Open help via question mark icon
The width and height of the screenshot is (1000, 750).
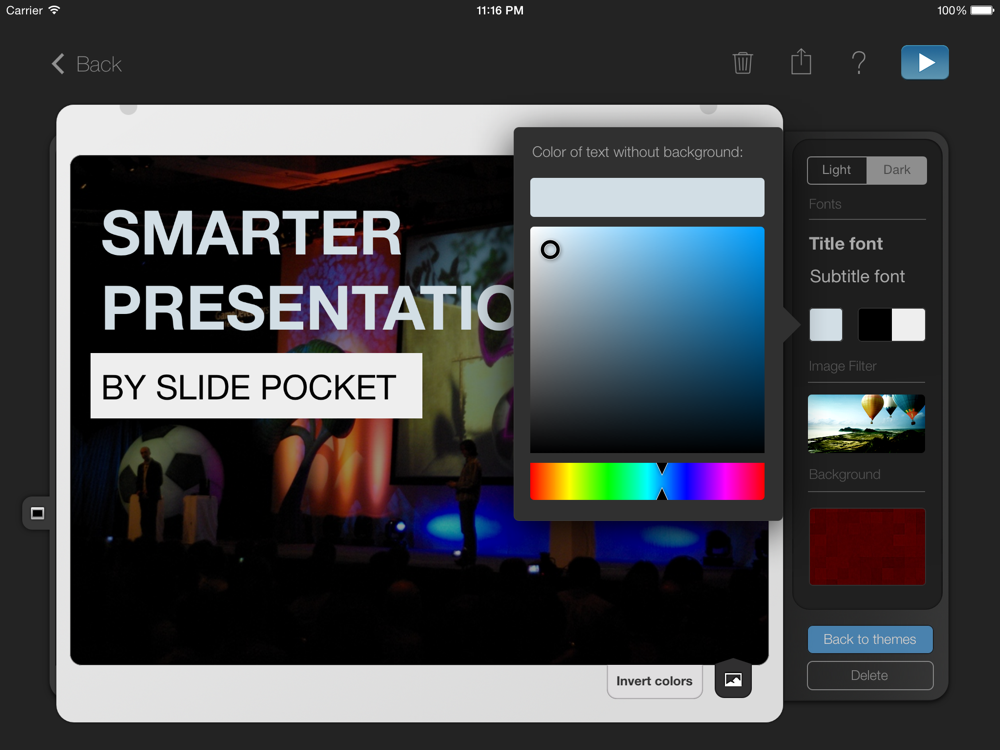(859, 62)
